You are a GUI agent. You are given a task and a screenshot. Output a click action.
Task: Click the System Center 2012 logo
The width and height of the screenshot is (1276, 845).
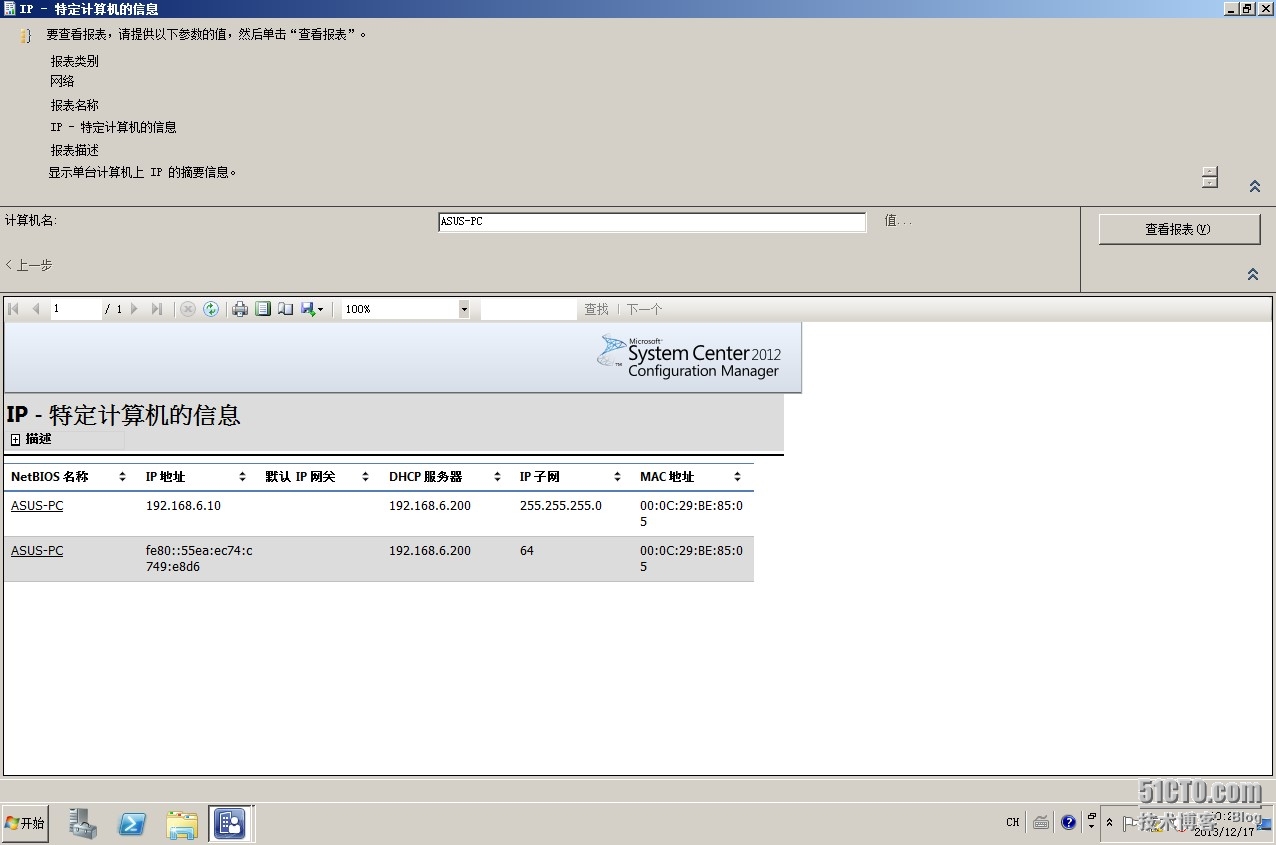coord(689,357)
